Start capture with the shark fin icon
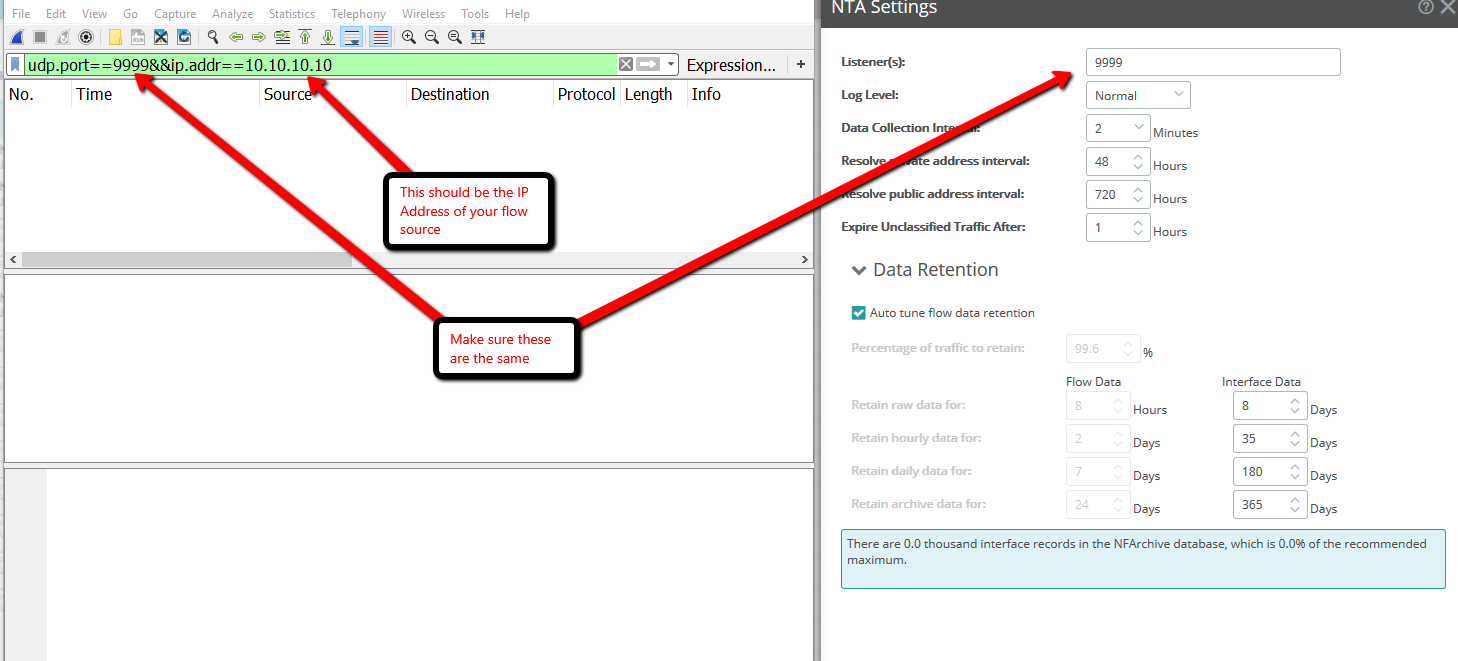Viewport: 1458px width, 661px height. 17,37
